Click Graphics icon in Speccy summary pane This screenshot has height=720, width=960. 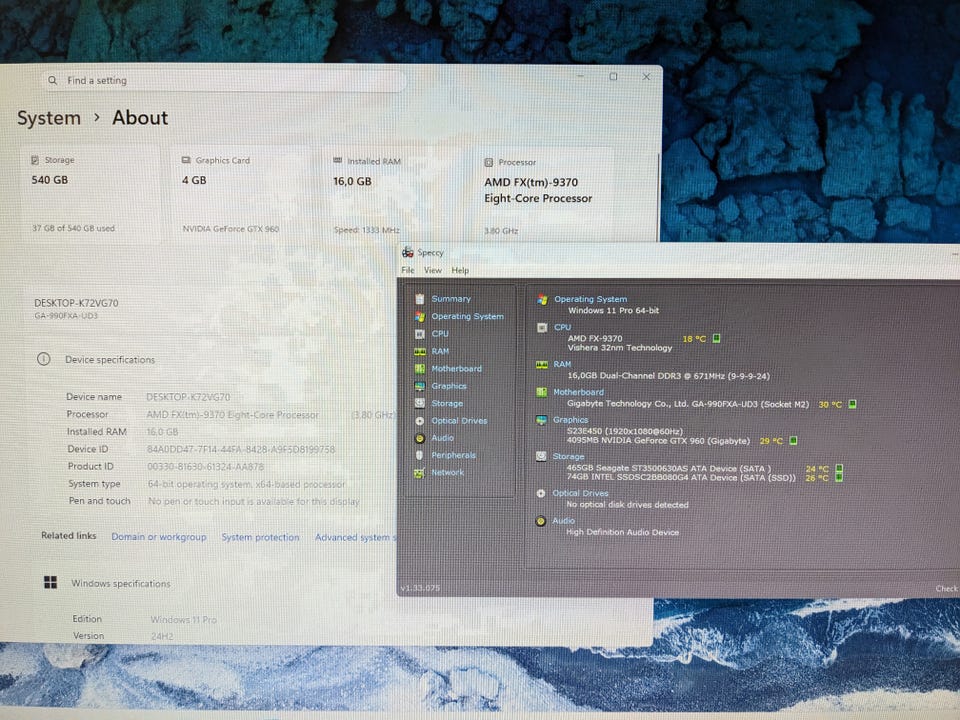pos(541,420)
